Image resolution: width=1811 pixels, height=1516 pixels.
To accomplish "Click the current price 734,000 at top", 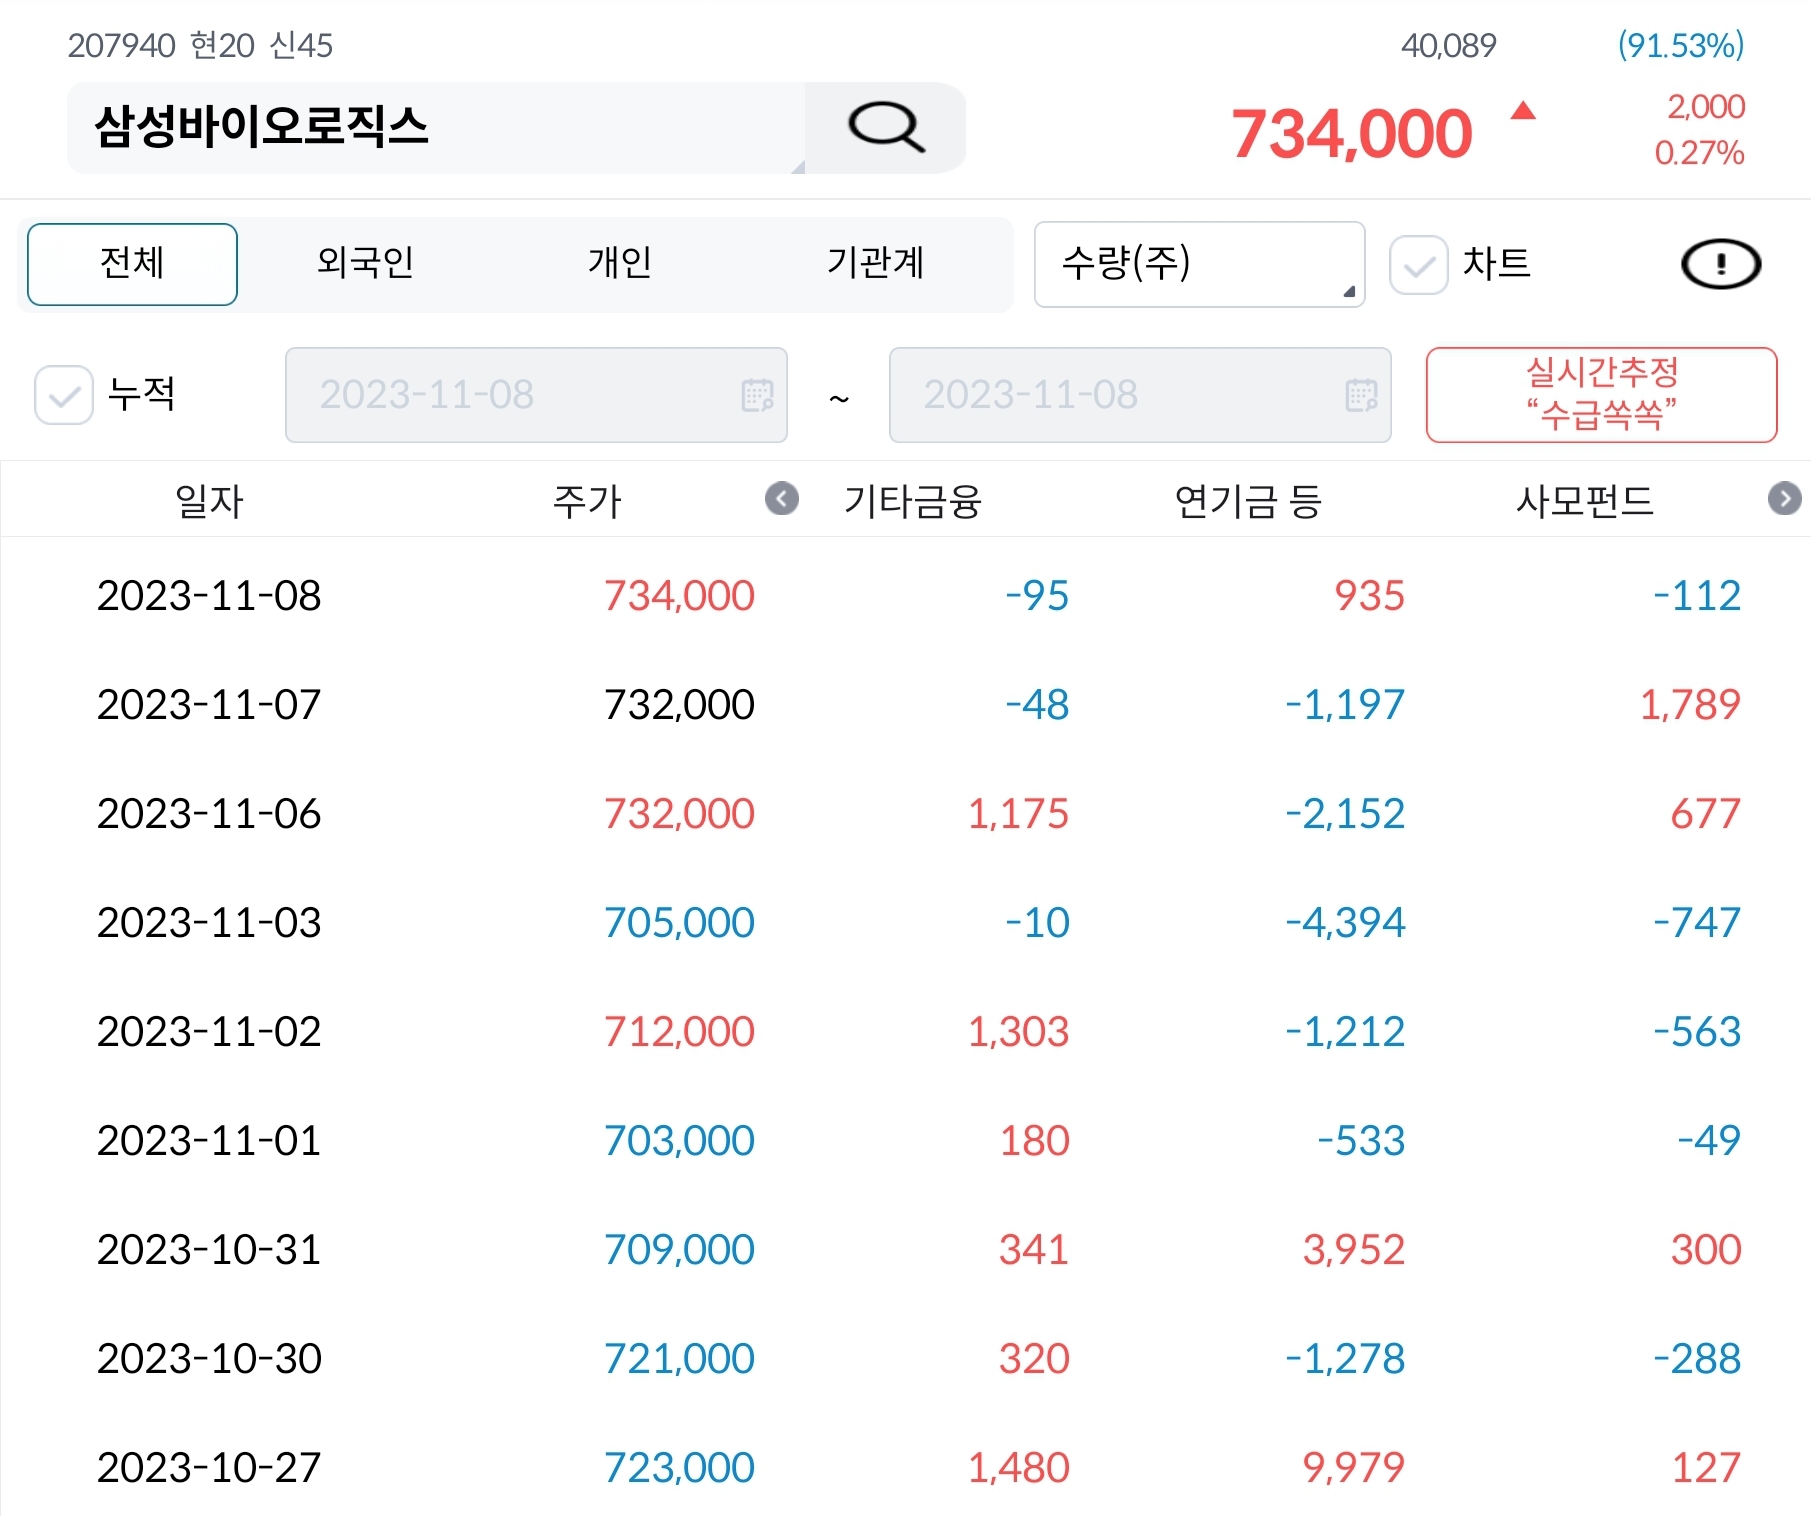I will 1352,134.
